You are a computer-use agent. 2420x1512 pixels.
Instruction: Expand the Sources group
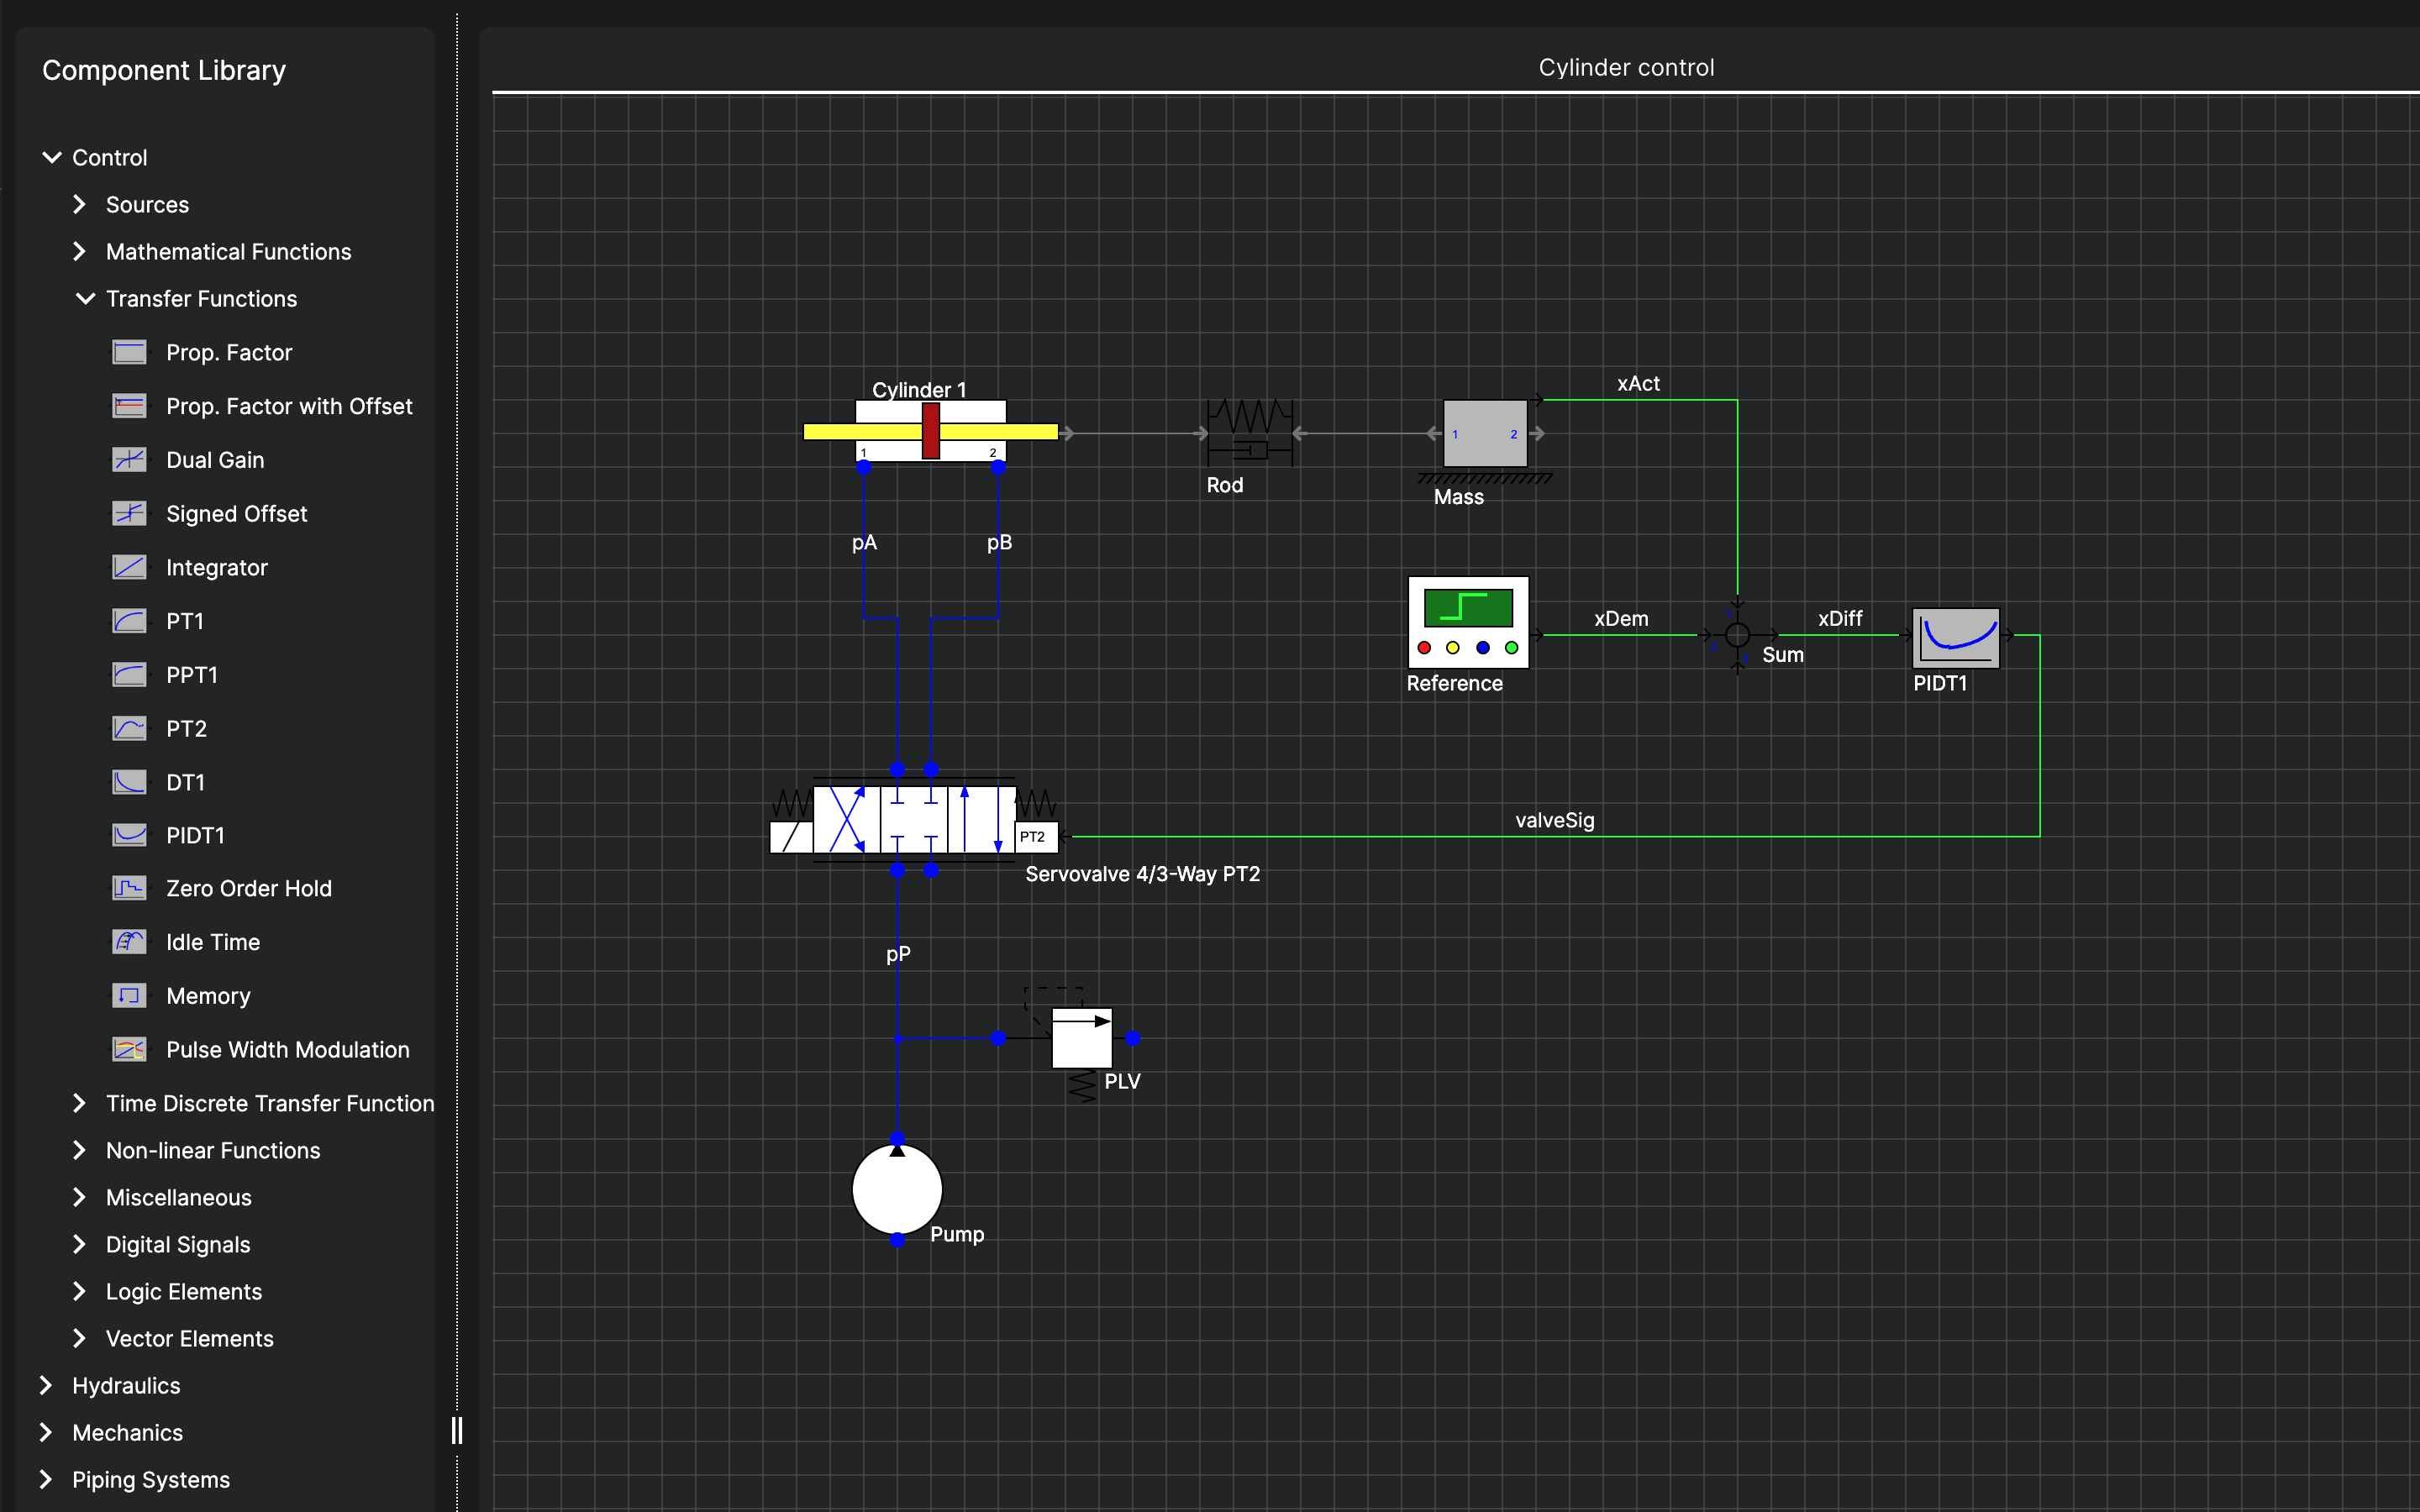click(x=80, y=205)
